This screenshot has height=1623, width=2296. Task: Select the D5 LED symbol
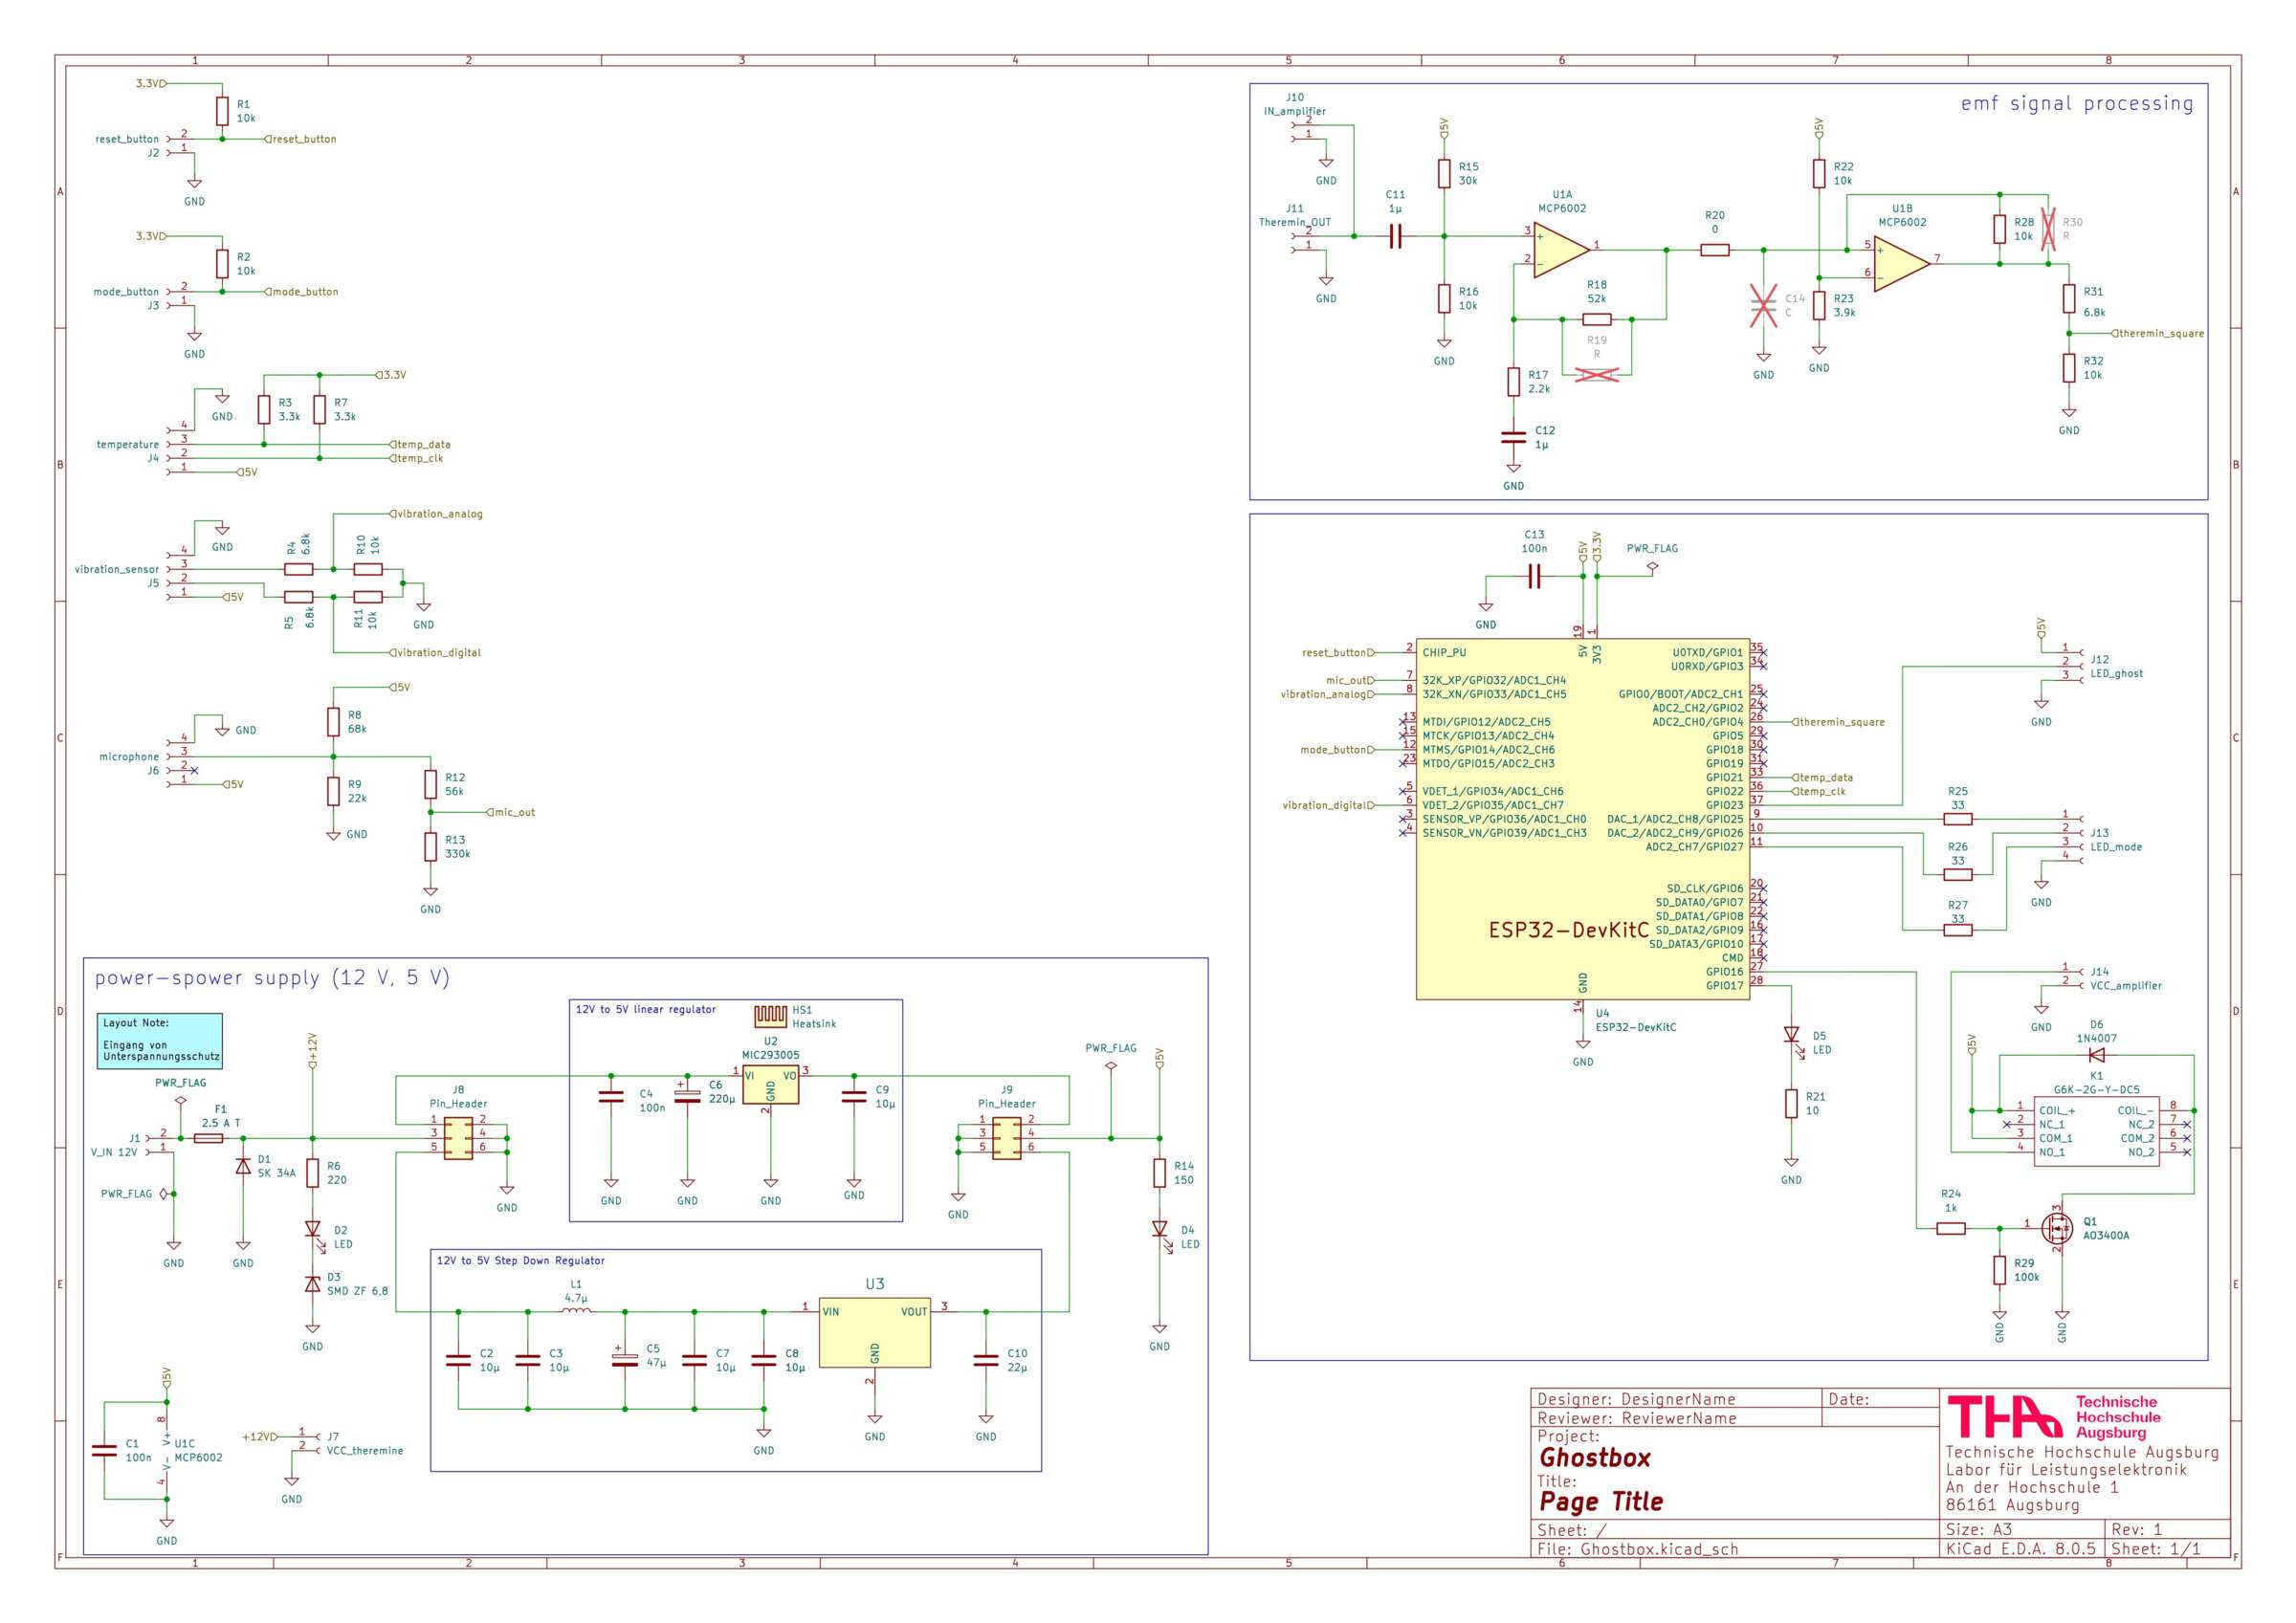(1791, 1036)
